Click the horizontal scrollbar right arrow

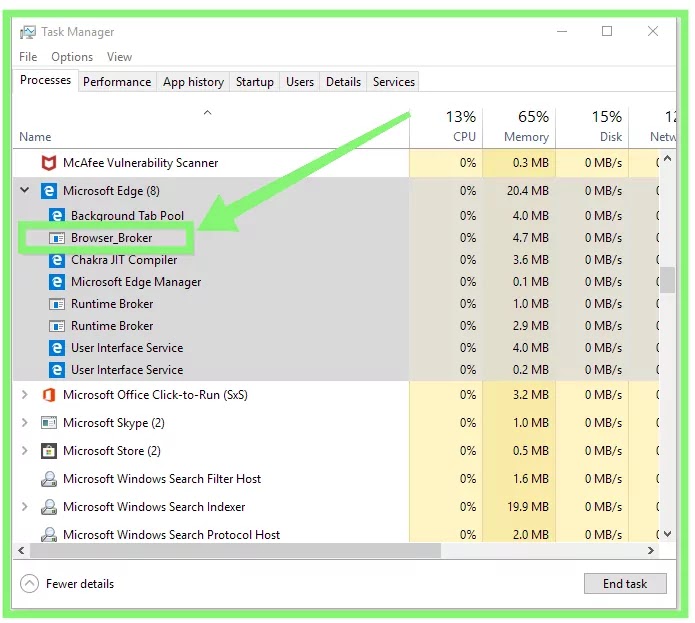651,550
